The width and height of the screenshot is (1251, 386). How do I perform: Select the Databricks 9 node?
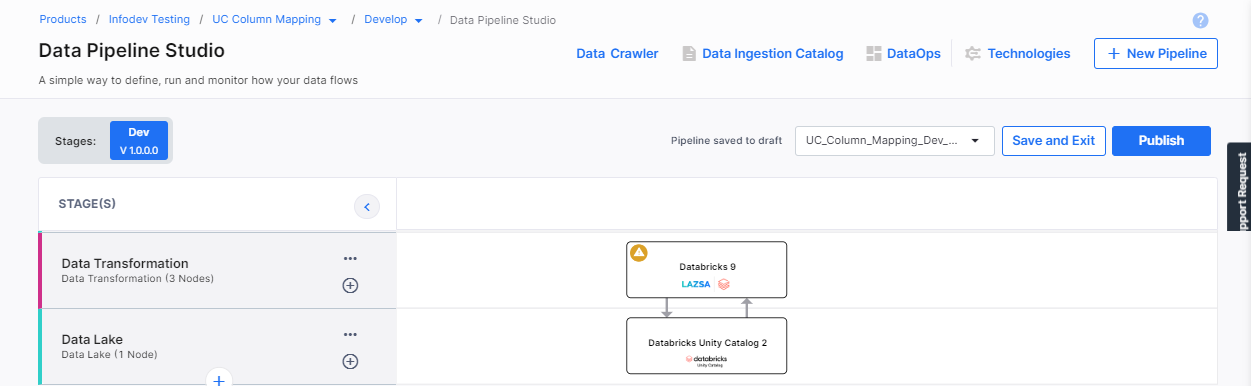pyautogui.click(x=706, y=269)
